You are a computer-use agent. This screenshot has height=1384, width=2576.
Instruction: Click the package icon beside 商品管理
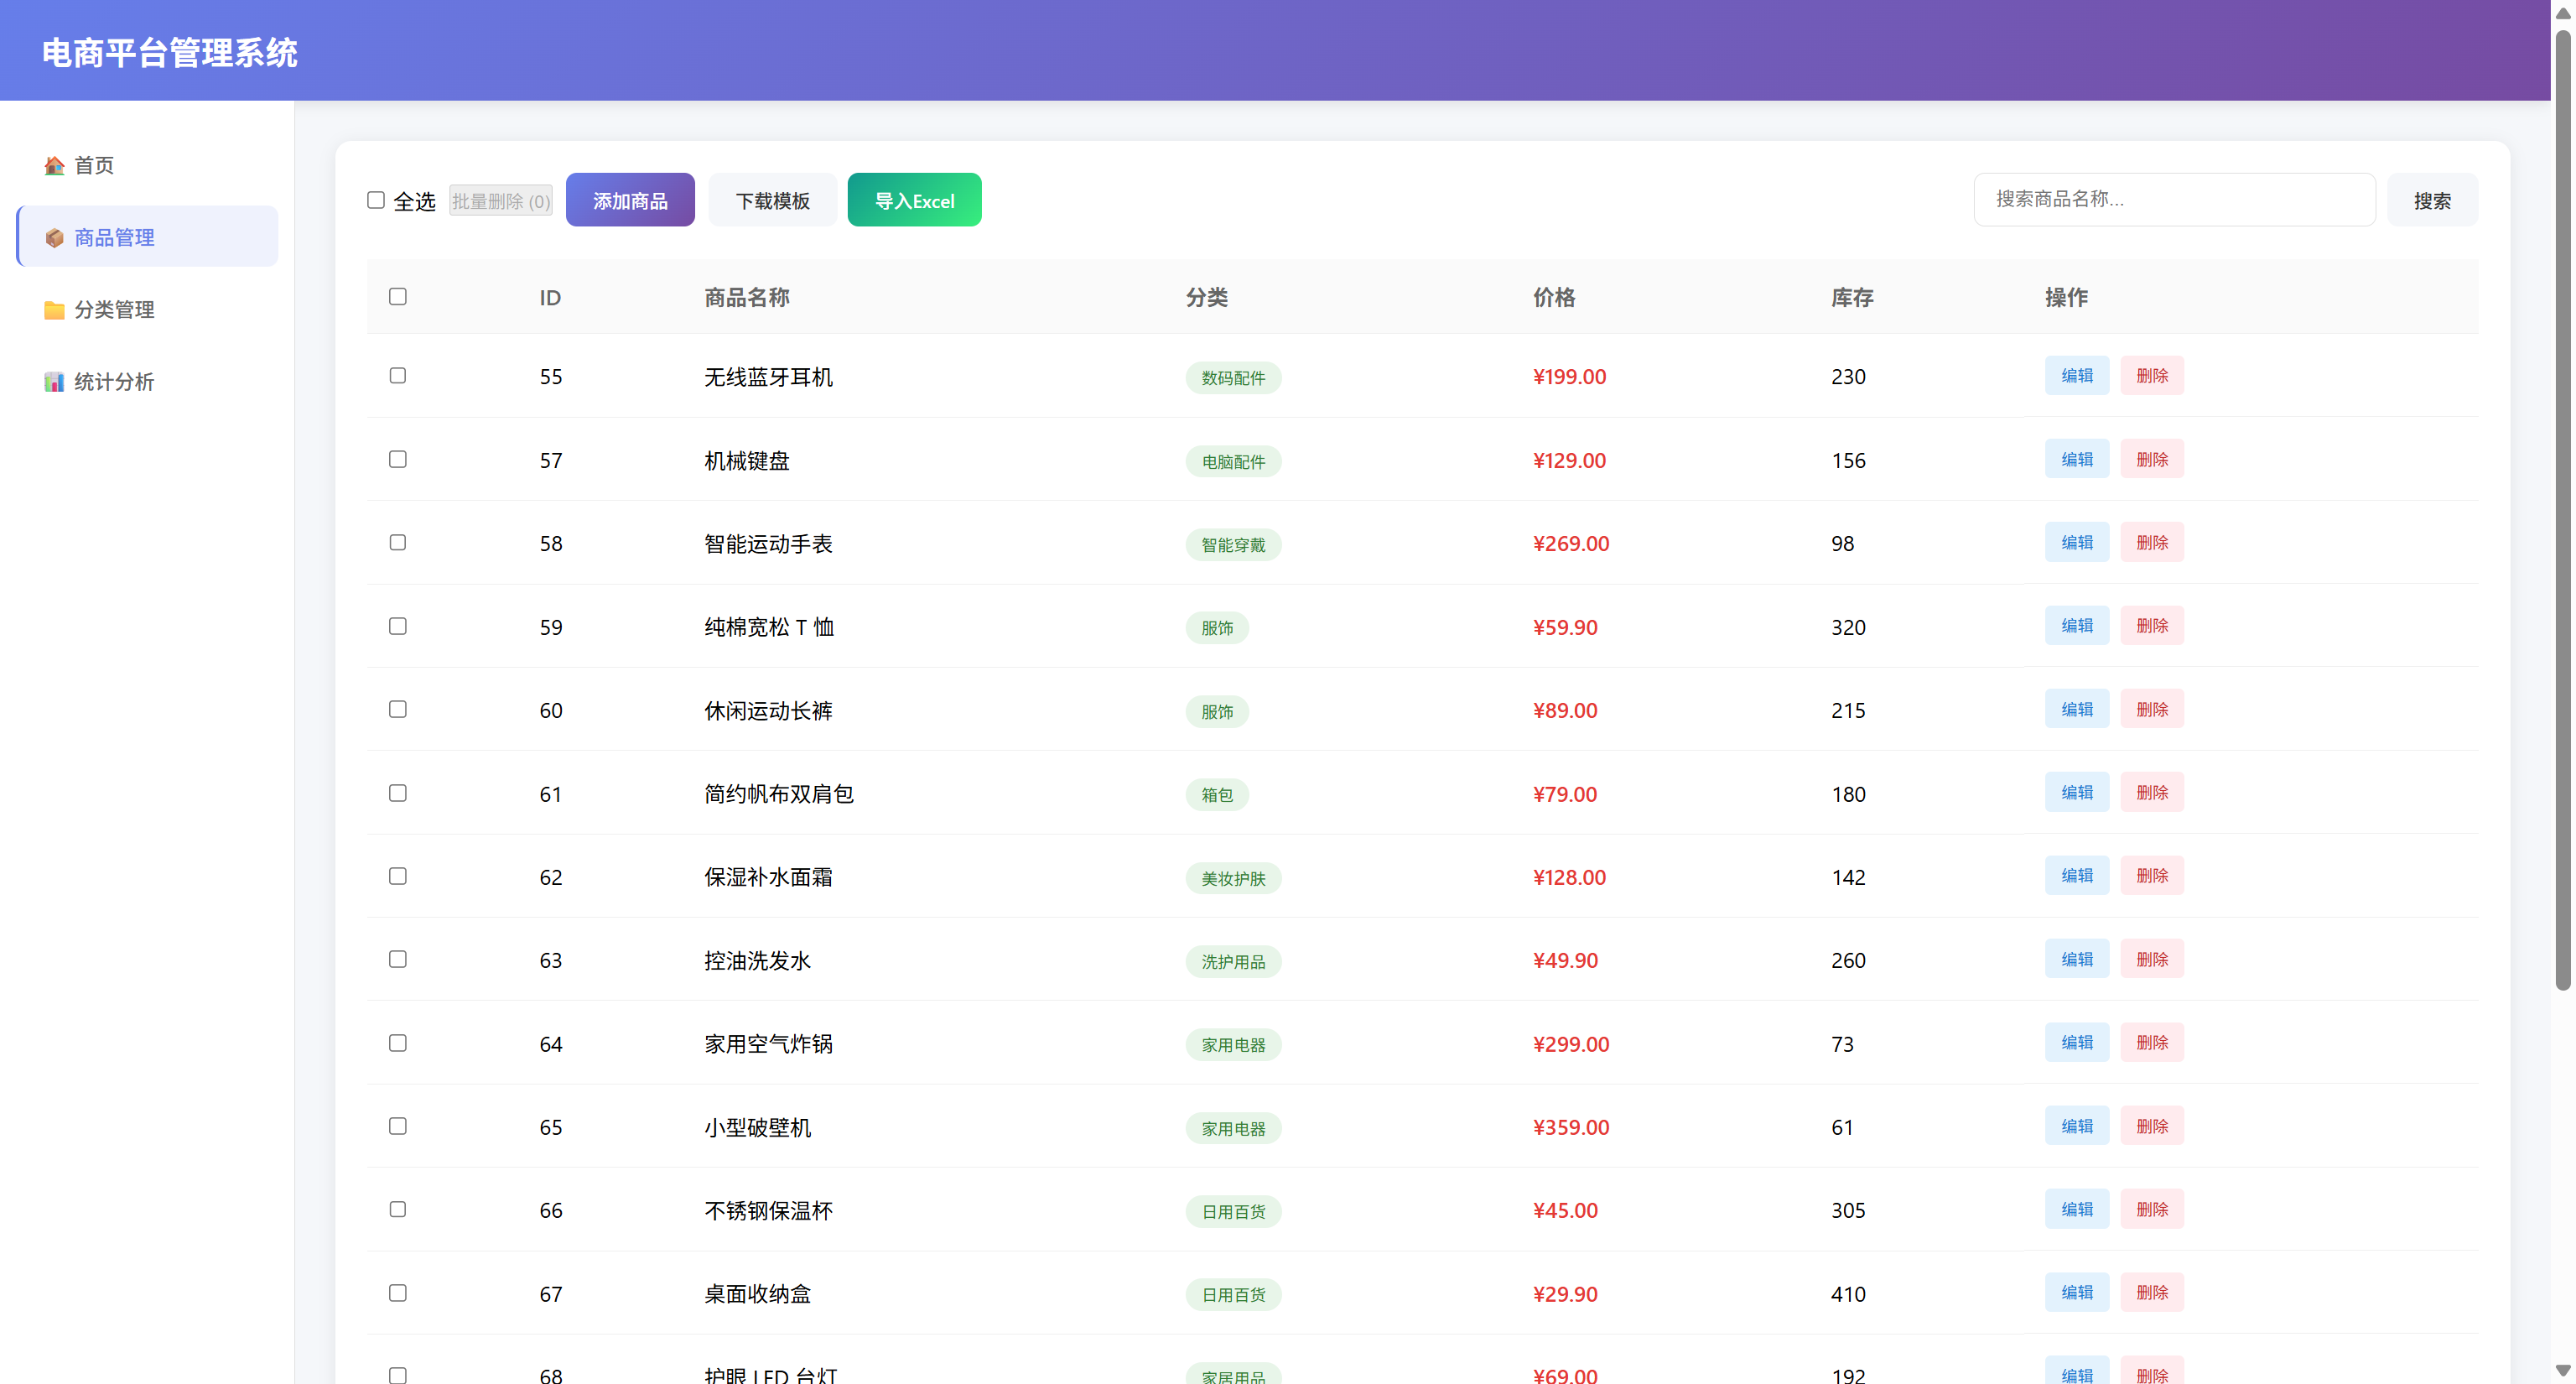click(54, 237)
